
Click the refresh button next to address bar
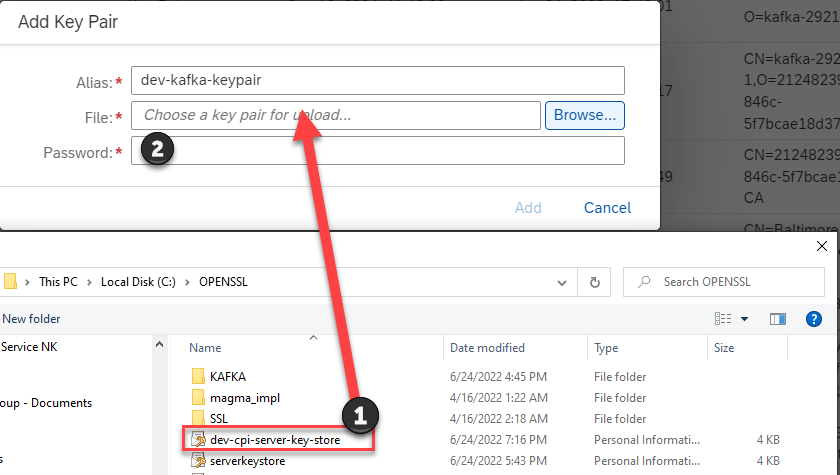595,282
